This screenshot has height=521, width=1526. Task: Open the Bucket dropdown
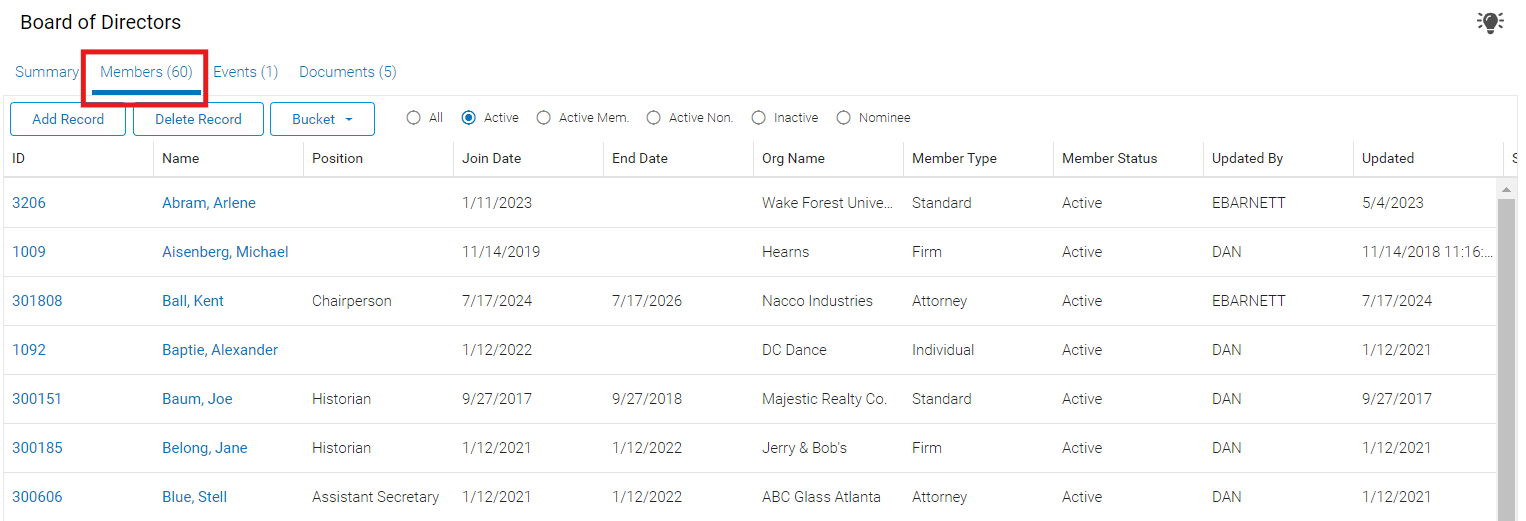(322, 119)
